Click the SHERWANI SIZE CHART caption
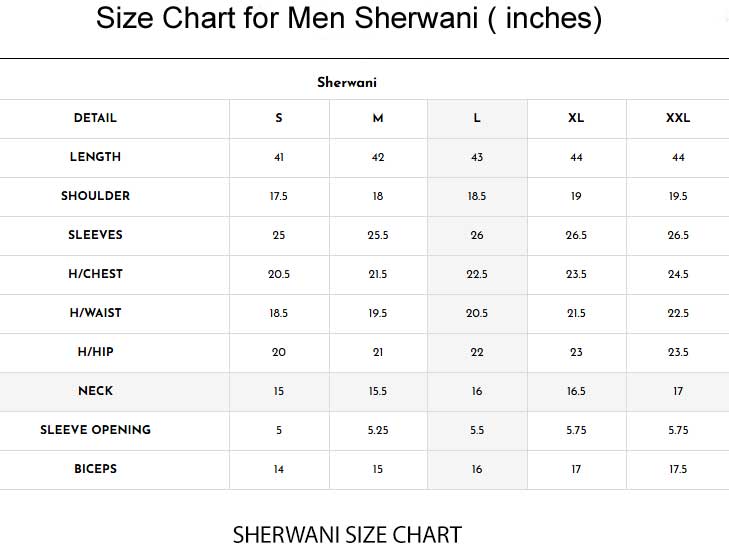This screenshot has height=555, width=729. tap(347, 535)
